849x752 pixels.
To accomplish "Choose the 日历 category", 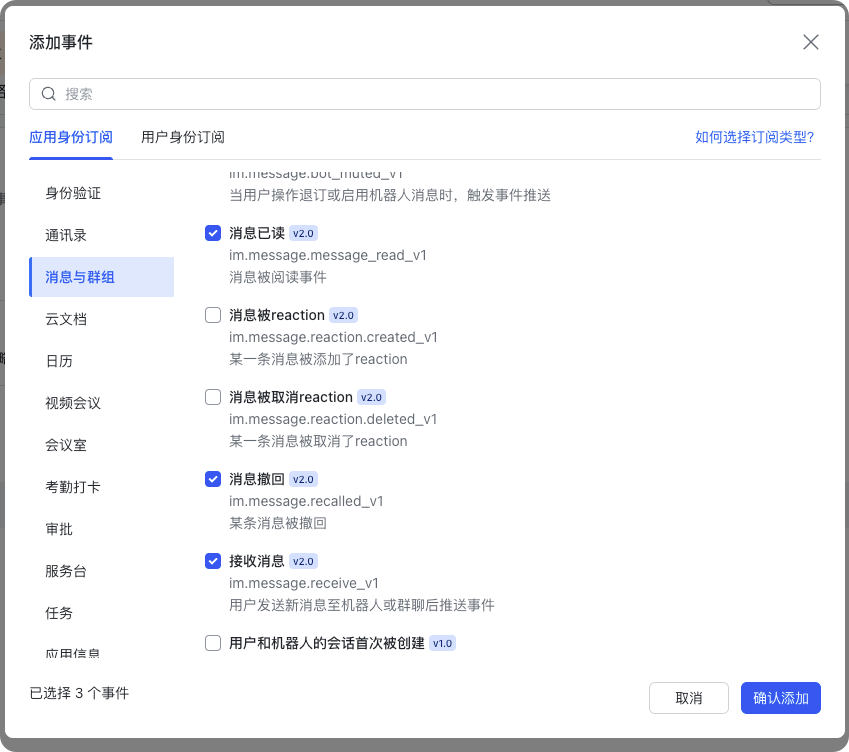I will pos(59,361).
